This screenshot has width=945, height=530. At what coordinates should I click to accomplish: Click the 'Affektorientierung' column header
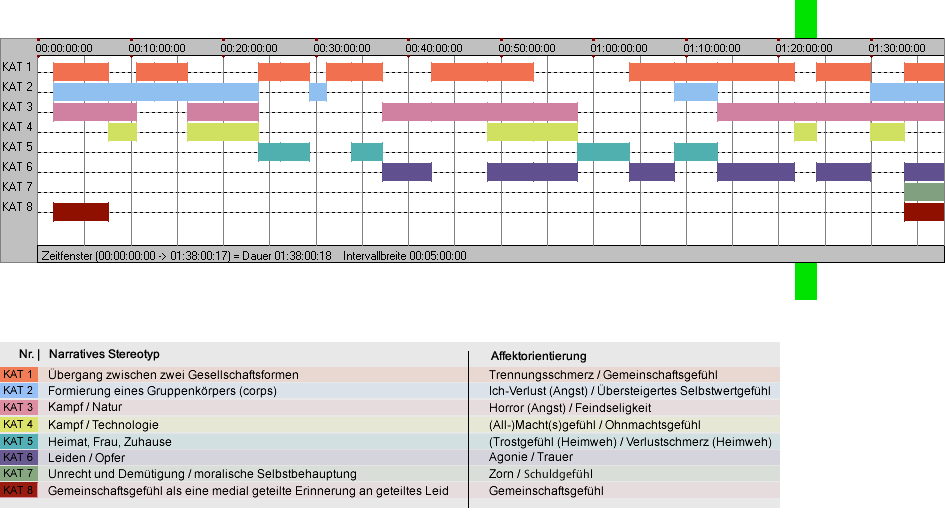pos(539,356)
